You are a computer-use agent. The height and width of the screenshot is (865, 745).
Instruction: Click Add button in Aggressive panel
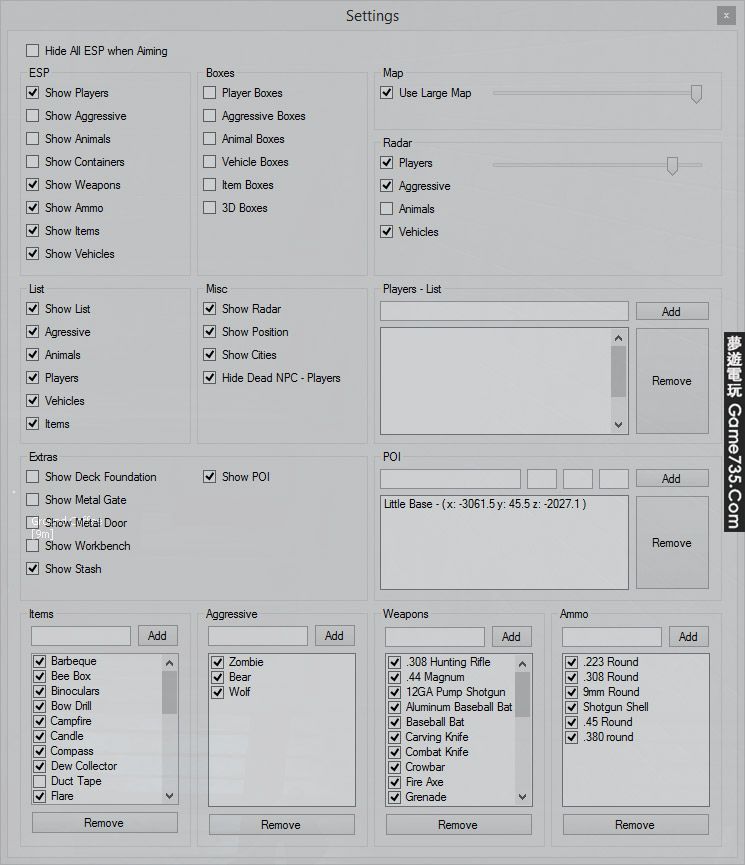pyautogui.click(x=334, y=635)
